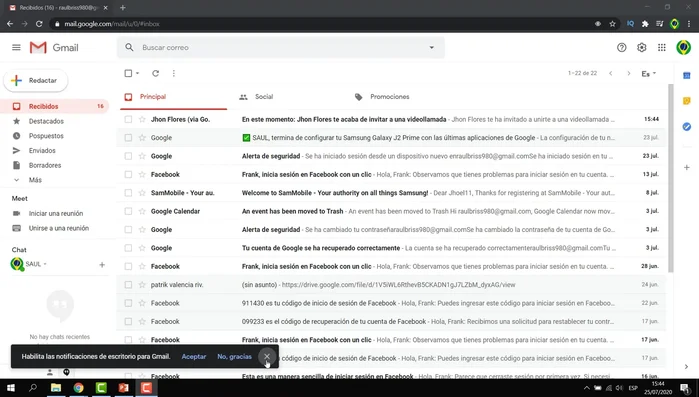This screenshot has height=397, width=699.
Task: Show hidden system tray icons
Action: click(587, 388)
